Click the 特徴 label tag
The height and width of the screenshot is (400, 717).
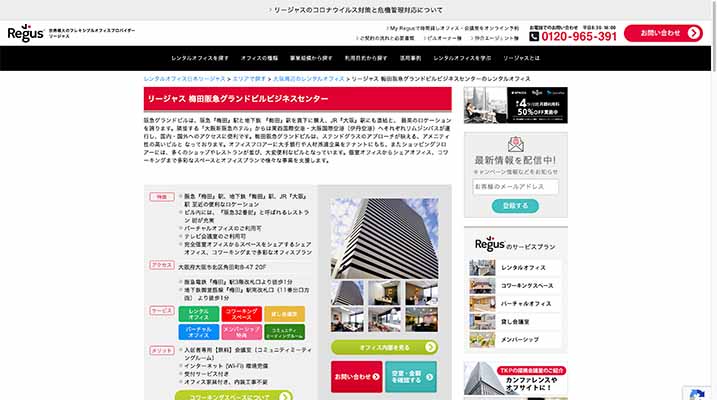(161, 197)
